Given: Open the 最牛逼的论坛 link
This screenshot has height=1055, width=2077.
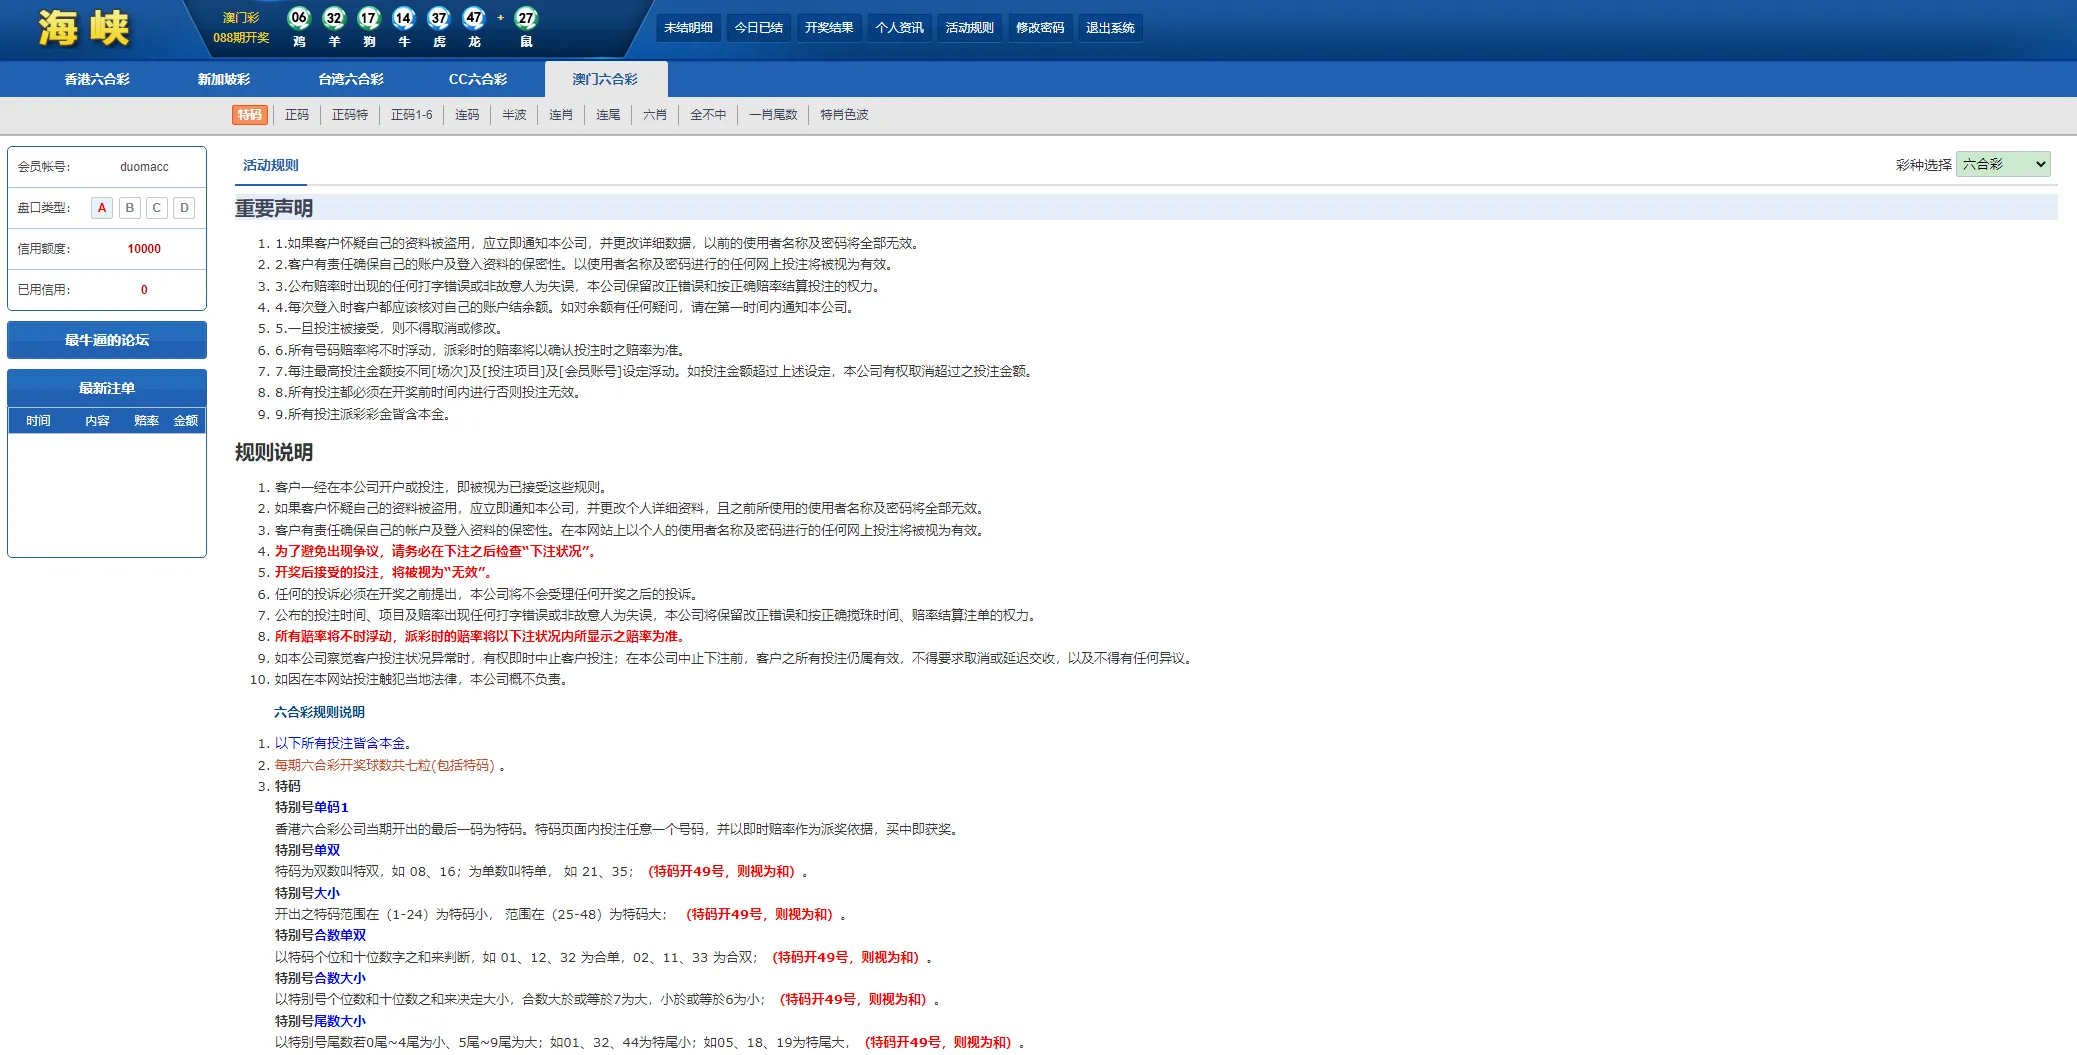Looking at the screenshot, I should tap(106, 340).
